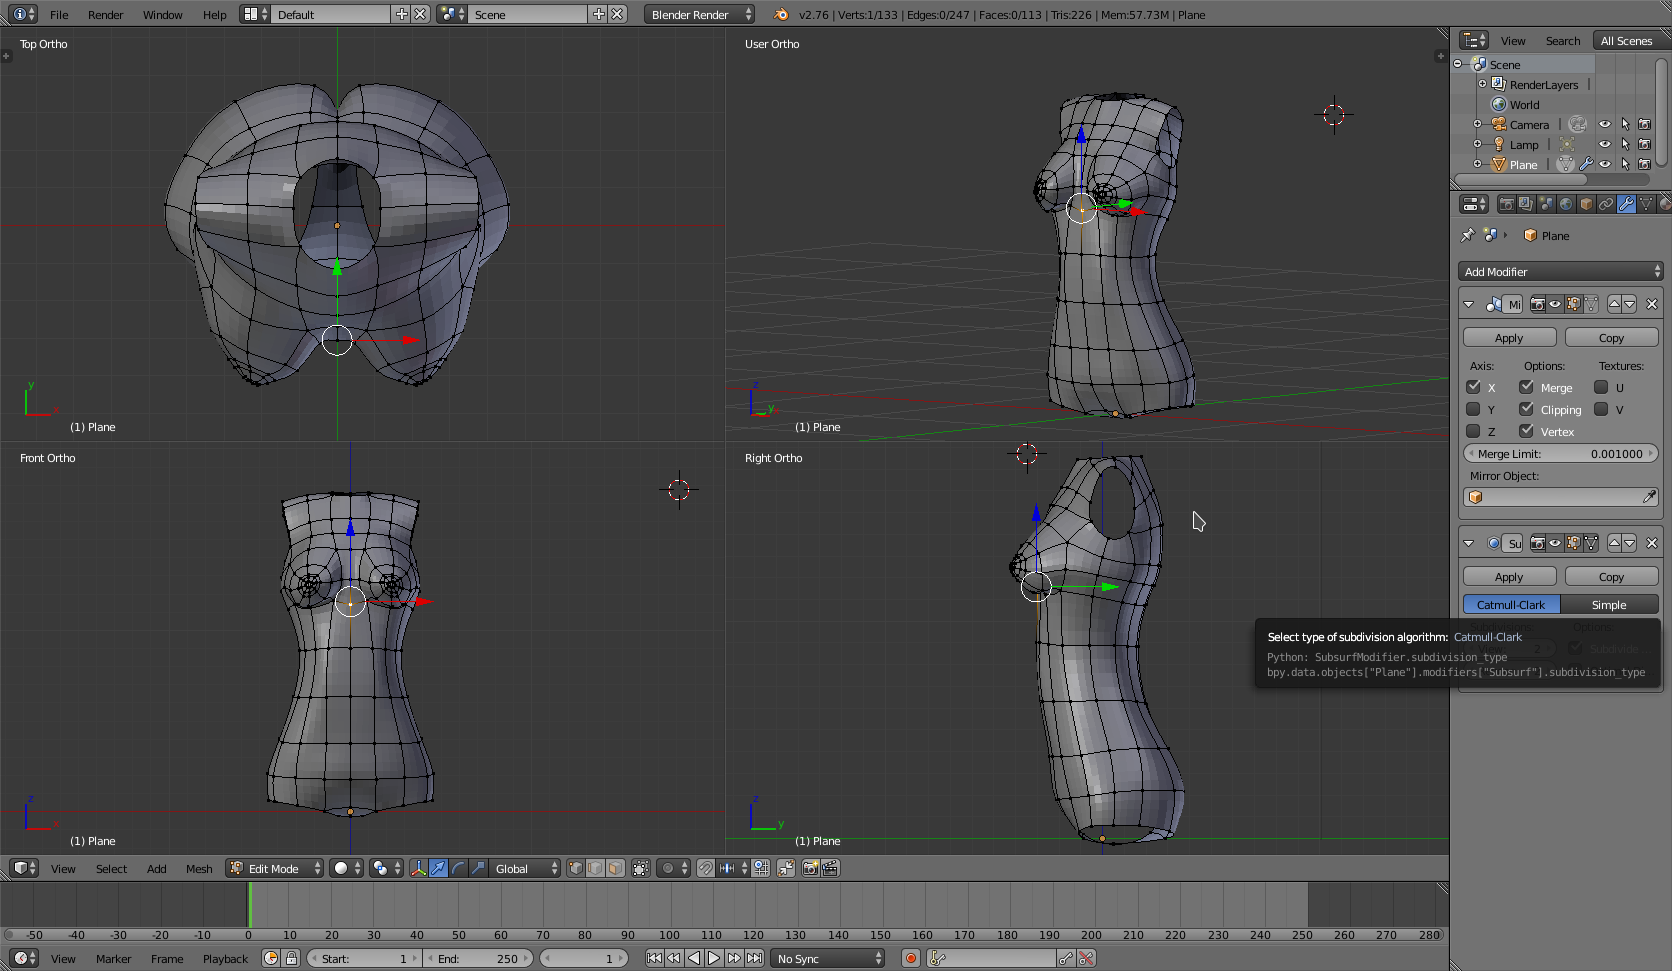
Task: Enable the rotate manipulator arc icon
Action: [x=458, y=868]
